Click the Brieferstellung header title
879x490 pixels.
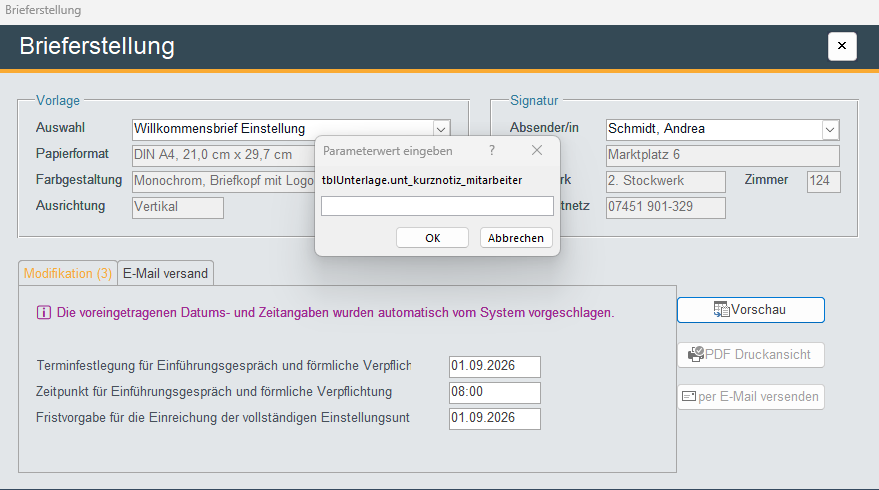pyautogui.click(x=97, y=46)
